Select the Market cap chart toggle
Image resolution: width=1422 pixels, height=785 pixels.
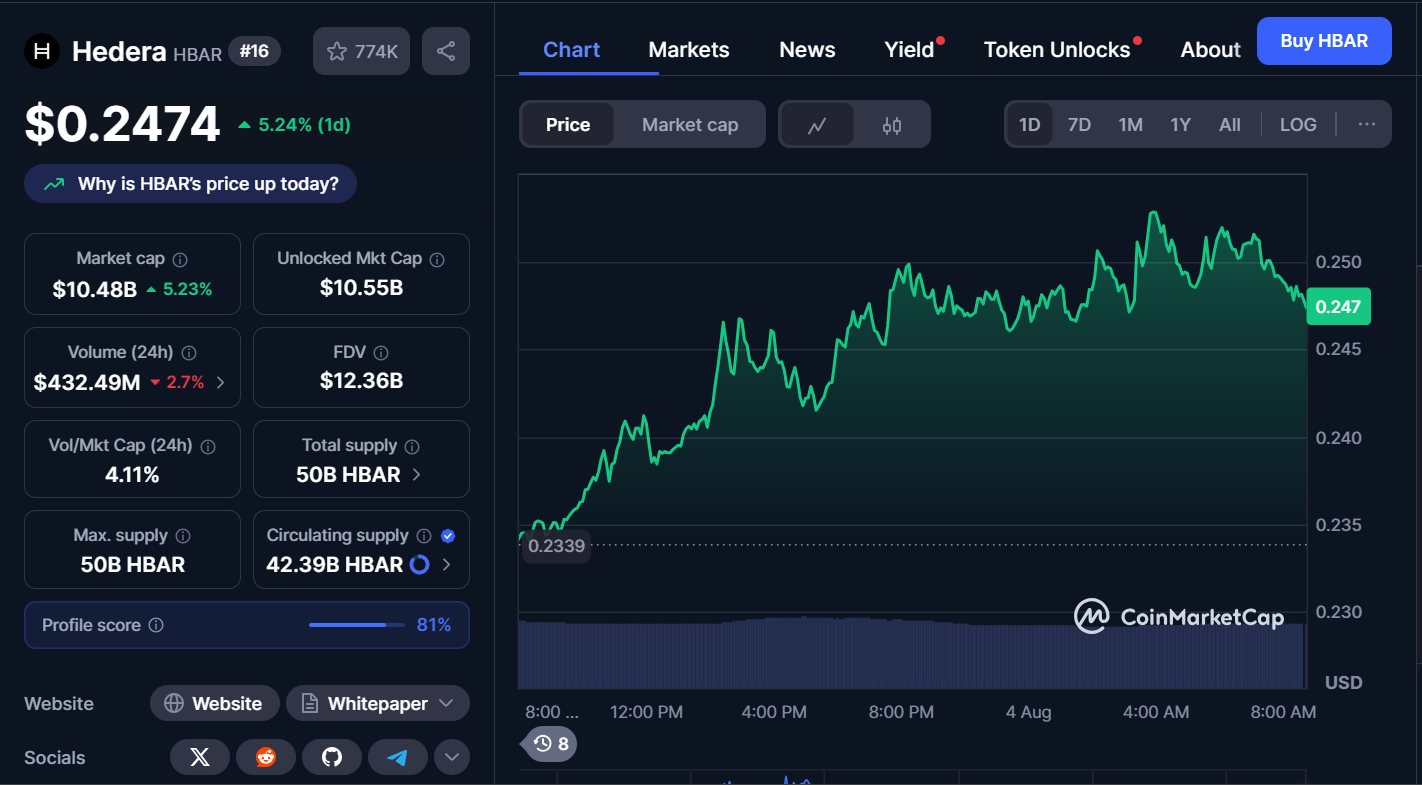point(690,125)
